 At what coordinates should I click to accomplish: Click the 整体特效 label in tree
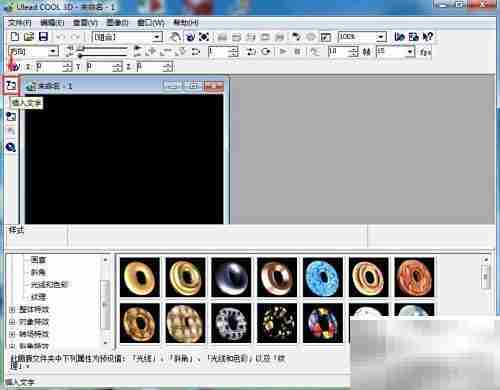[34, 310]
